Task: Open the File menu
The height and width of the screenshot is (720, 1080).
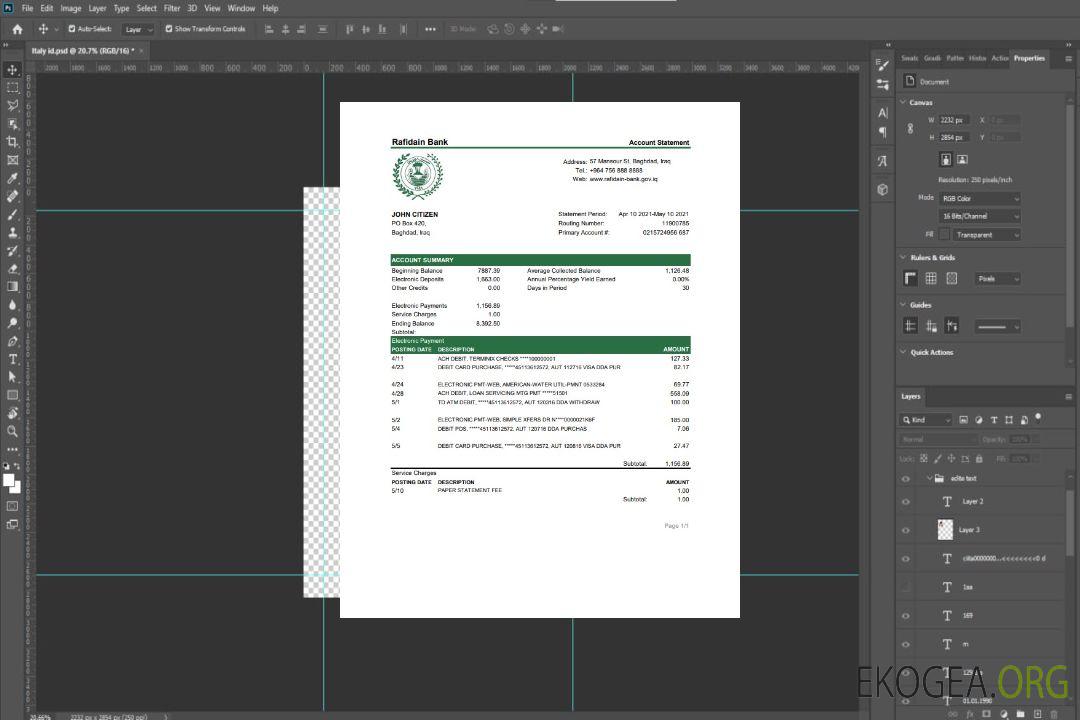Action: [x=28, y=8]
